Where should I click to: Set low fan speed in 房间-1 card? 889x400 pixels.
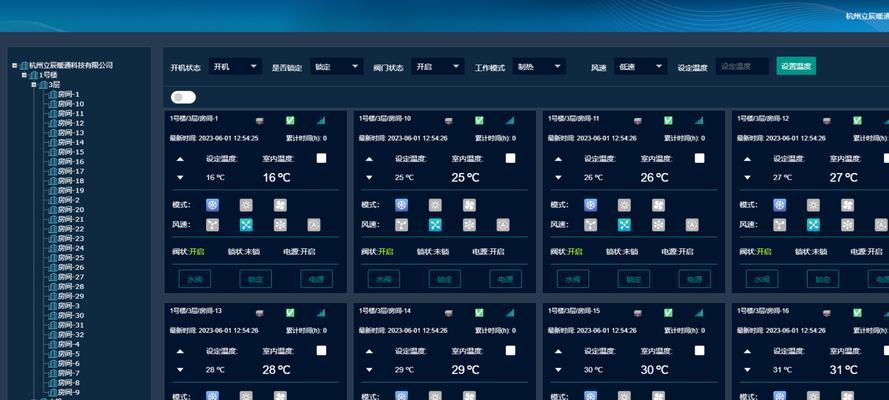tap(212, 225)
